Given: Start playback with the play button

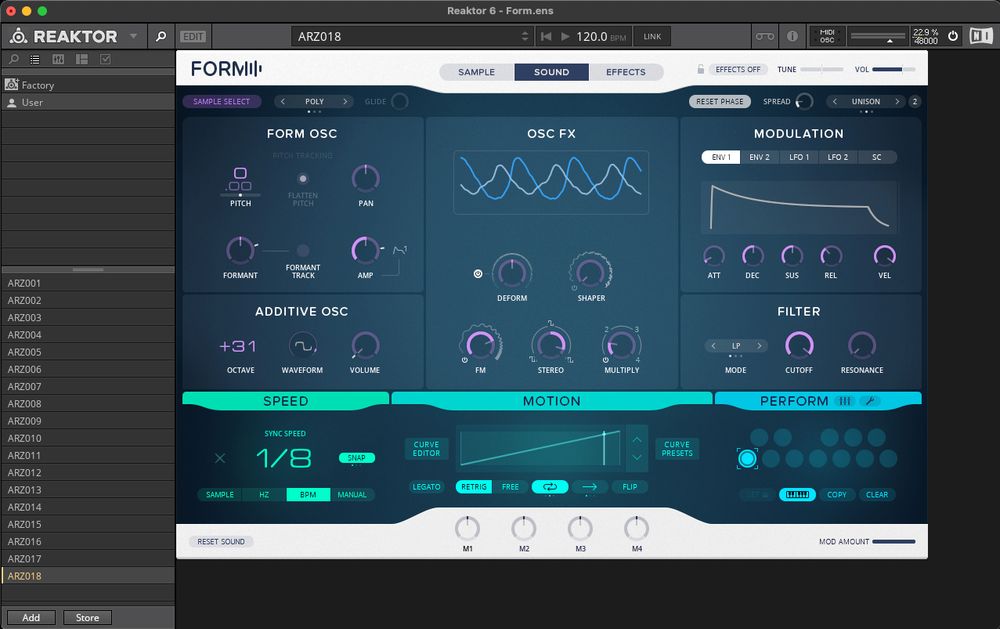Looking at the screenshot, I should pyautogui.click(x=565, y=36).
